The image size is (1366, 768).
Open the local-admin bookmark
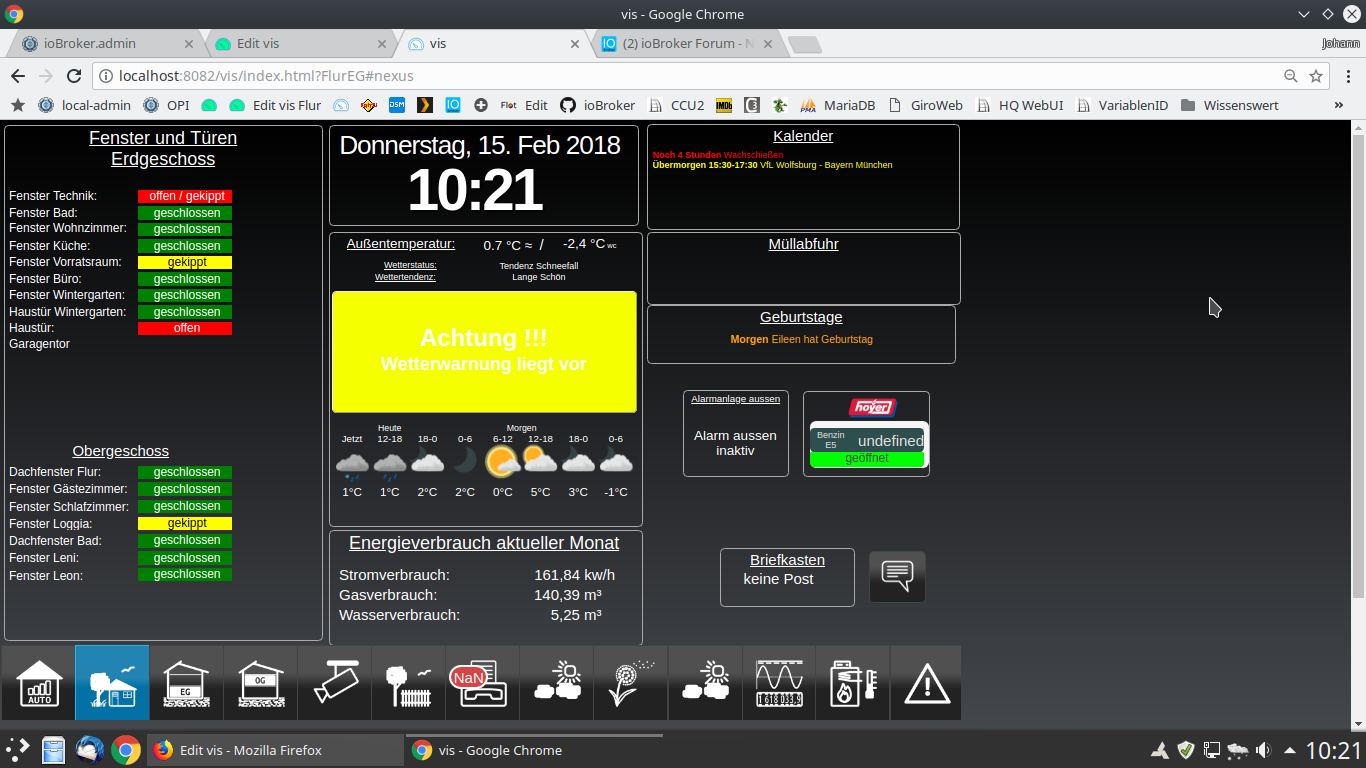point(84,105)
